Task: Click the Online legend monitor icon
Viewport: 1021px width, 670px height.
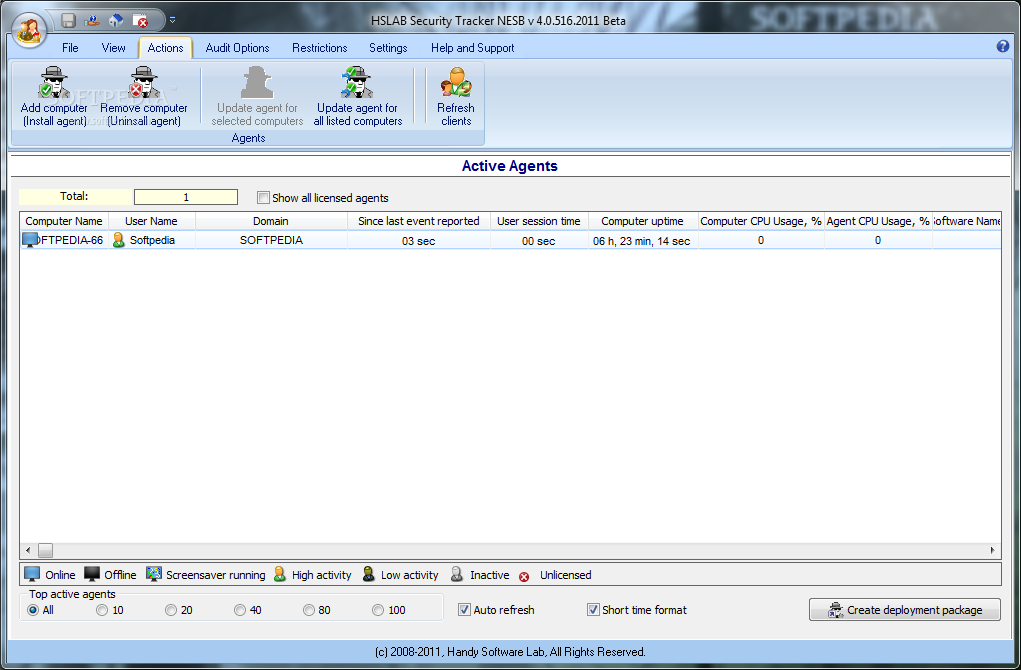Action: [x=32, y=574]
